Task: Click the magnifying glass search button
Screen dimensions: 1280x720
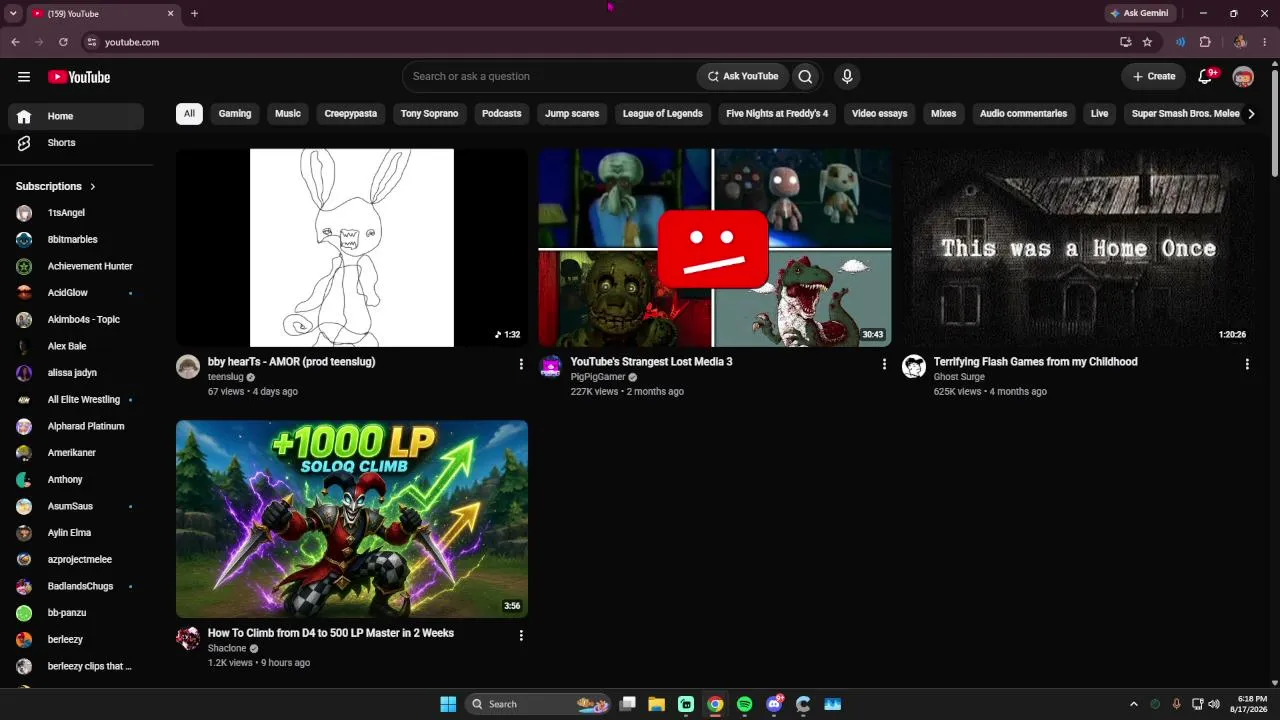Action: pyautogui.click(x=805, y=76)
